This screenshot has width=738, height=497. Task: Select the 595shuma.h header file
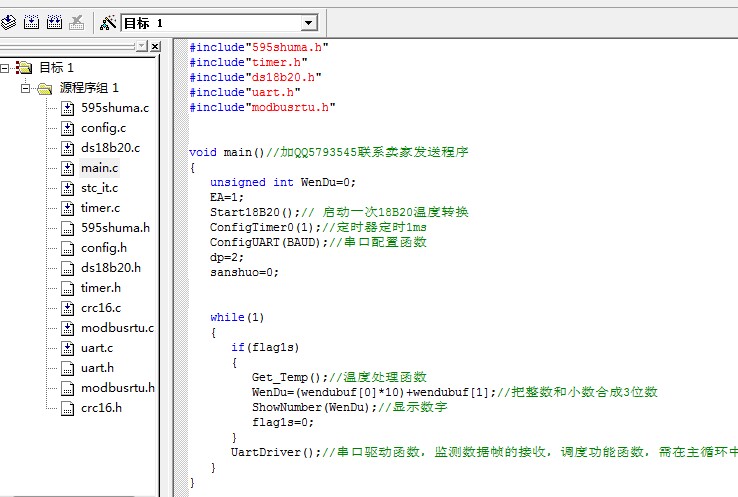pyautogui.click(x=115, y=228)
